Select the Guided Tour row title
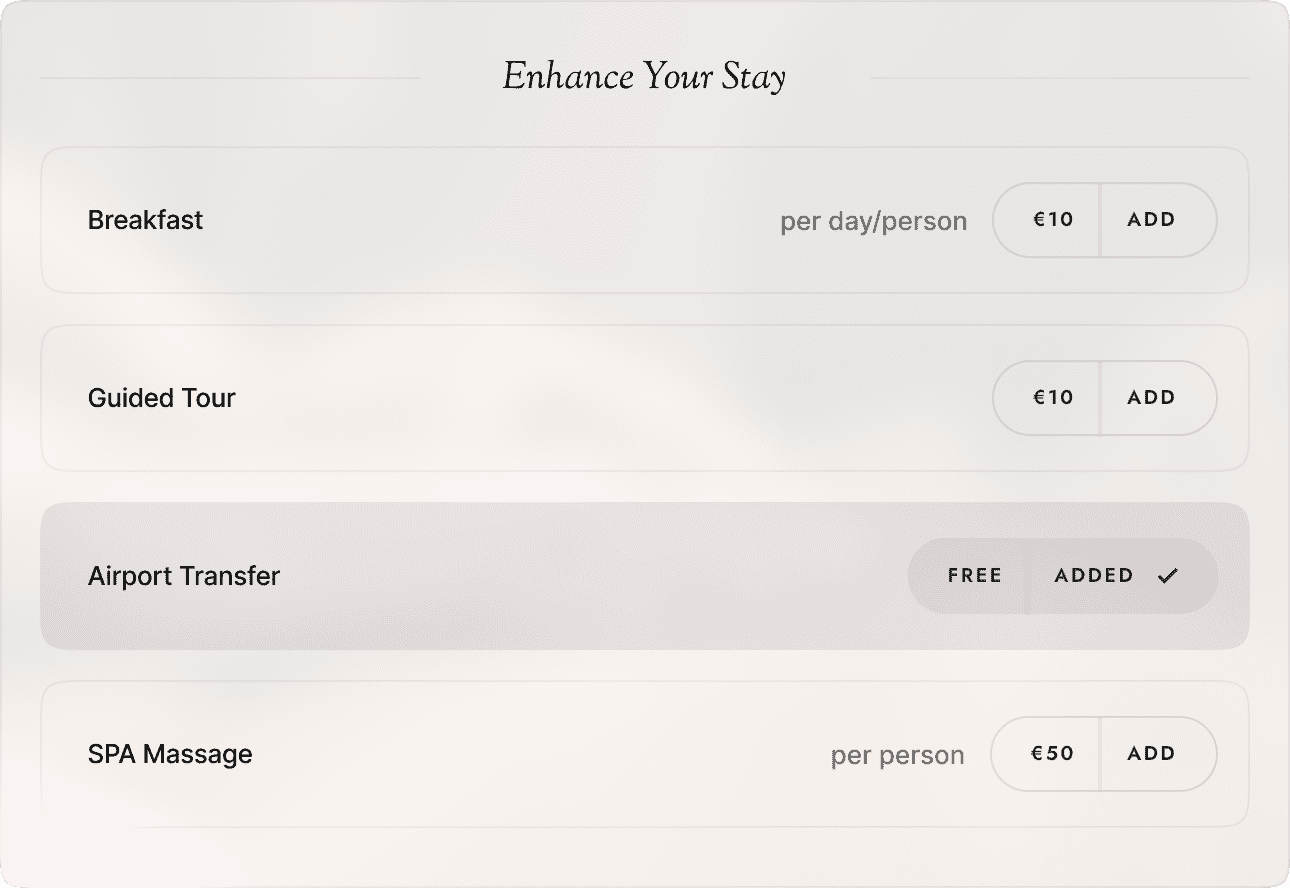 (x=161, y=398)
